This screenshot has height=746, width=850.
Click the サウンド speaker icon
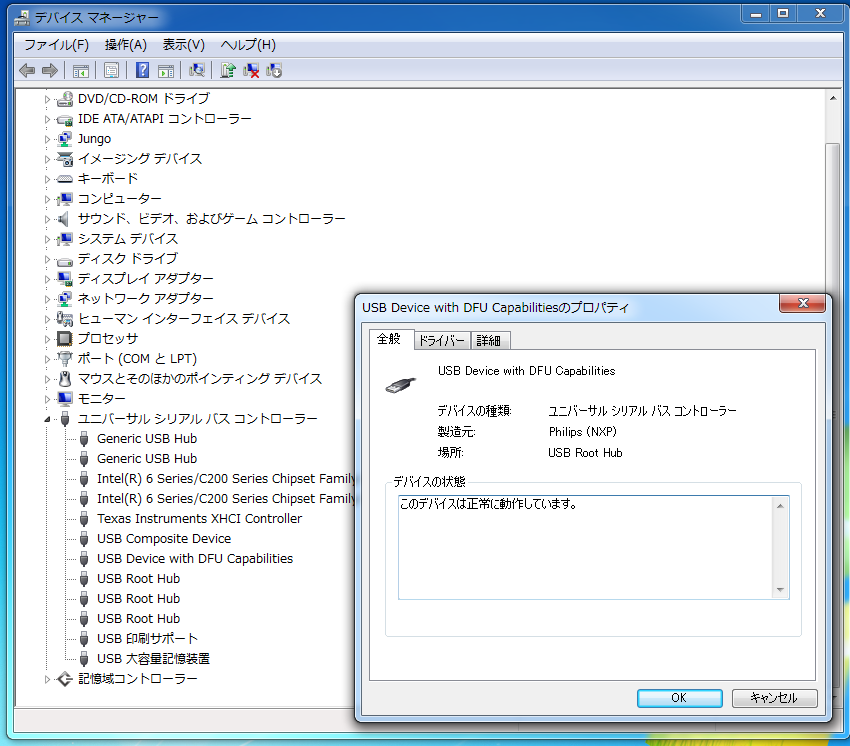click(64, 219)
